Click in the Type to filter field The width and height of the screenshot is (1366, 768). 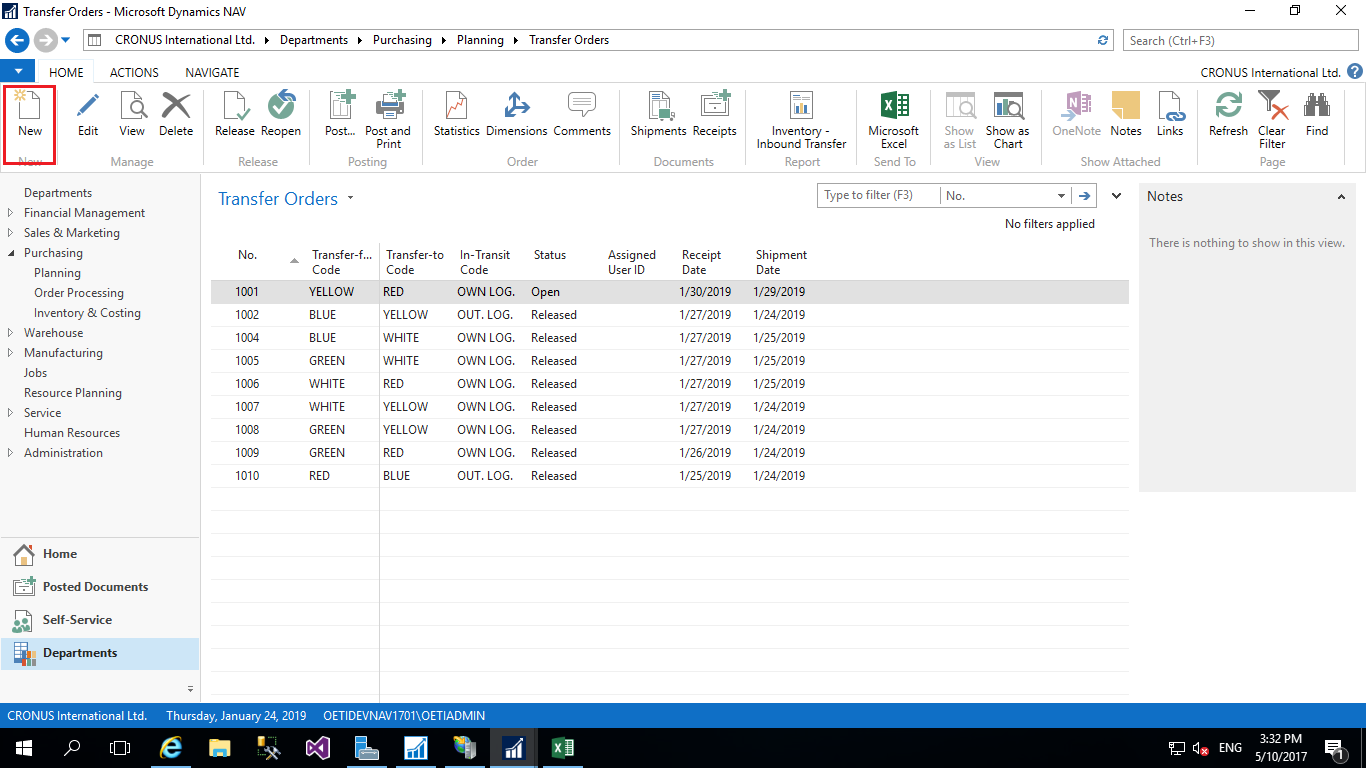(x=879, y=195)
